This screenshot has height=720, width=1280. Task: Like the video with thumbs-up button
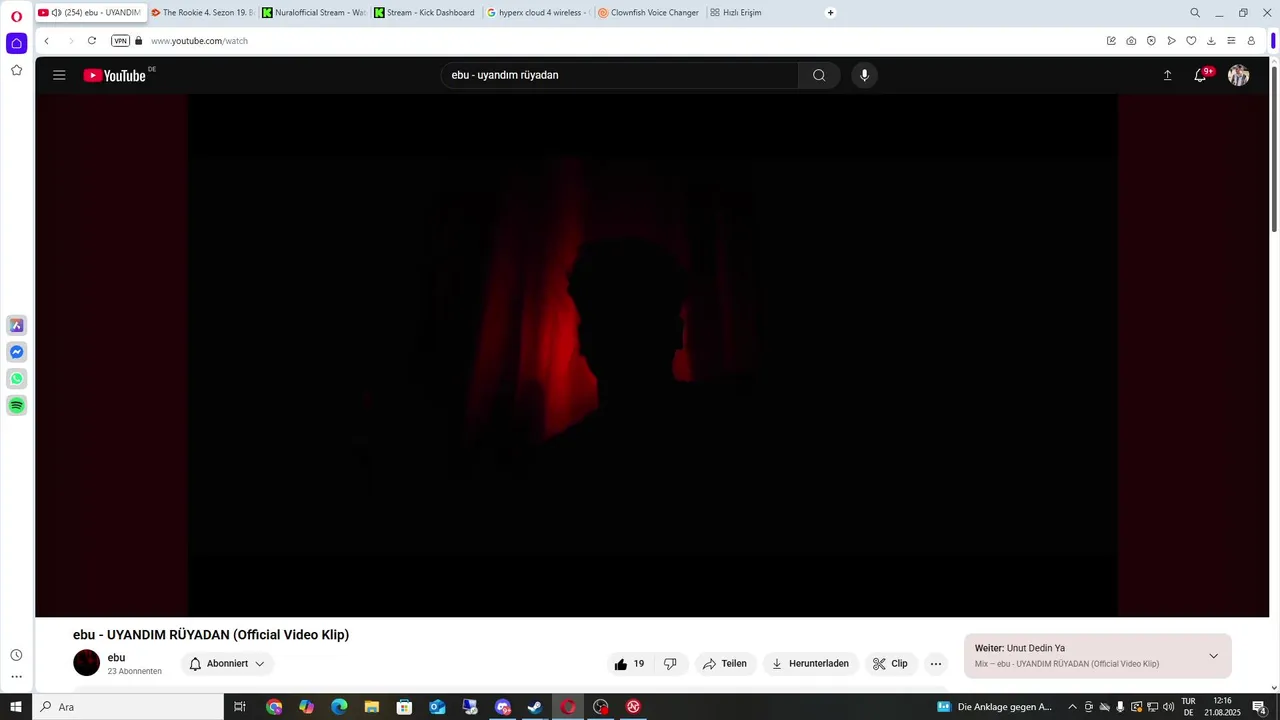[x=630, y=664]
